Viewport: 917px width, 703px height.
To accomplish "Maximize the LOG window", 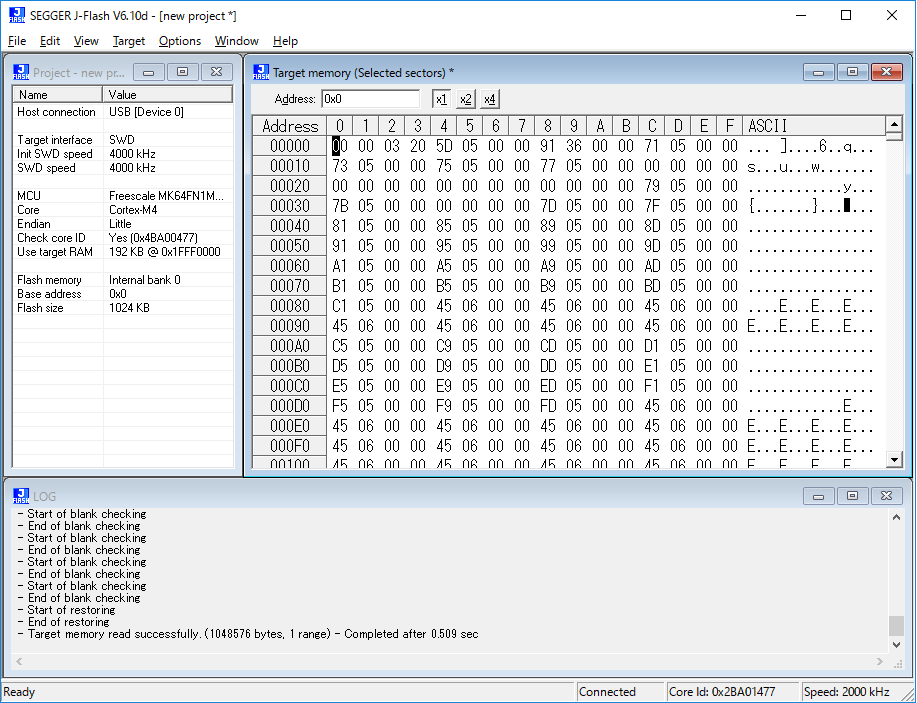I will (853, 496).
